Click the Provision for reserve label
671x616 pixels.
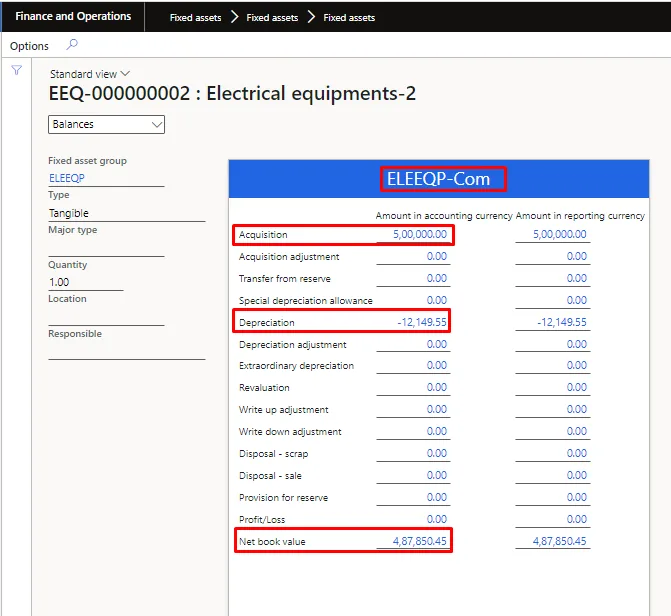point(283,498)
